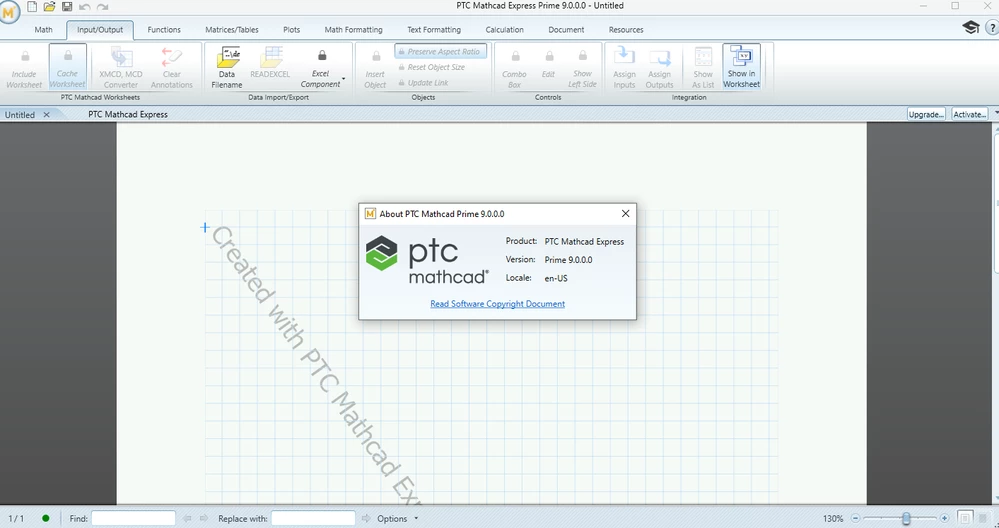
Task: Switch to the Calculation tab
Action: (505, 30)
